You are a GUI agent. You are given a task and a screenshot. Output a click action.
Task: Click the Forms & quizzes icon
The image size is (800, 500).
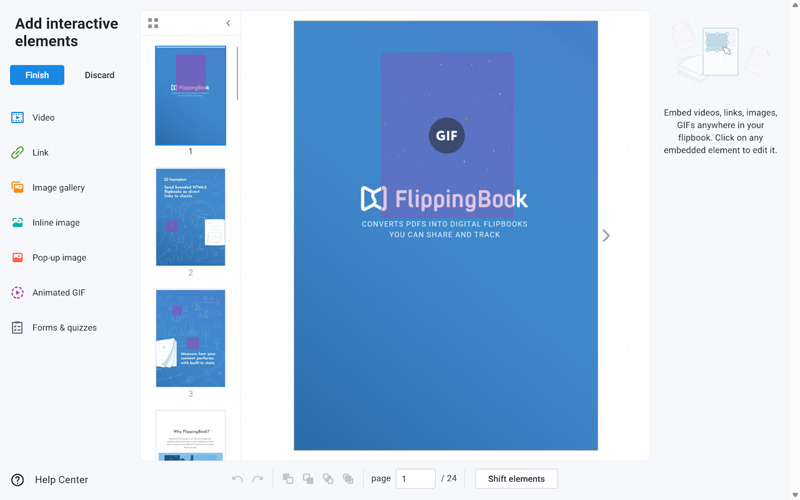(17, 328)
